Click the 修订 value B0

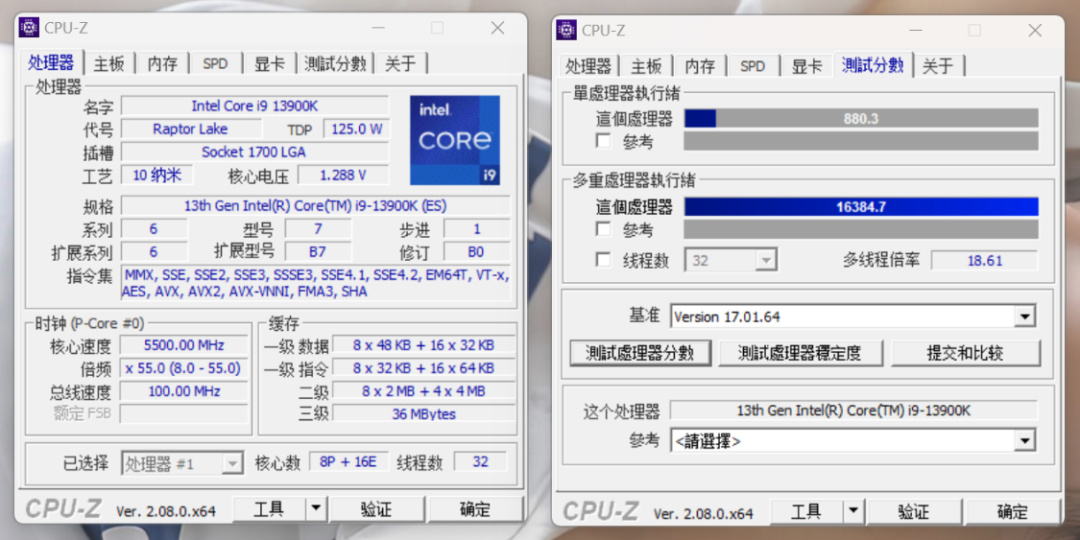tap(477, 251)
